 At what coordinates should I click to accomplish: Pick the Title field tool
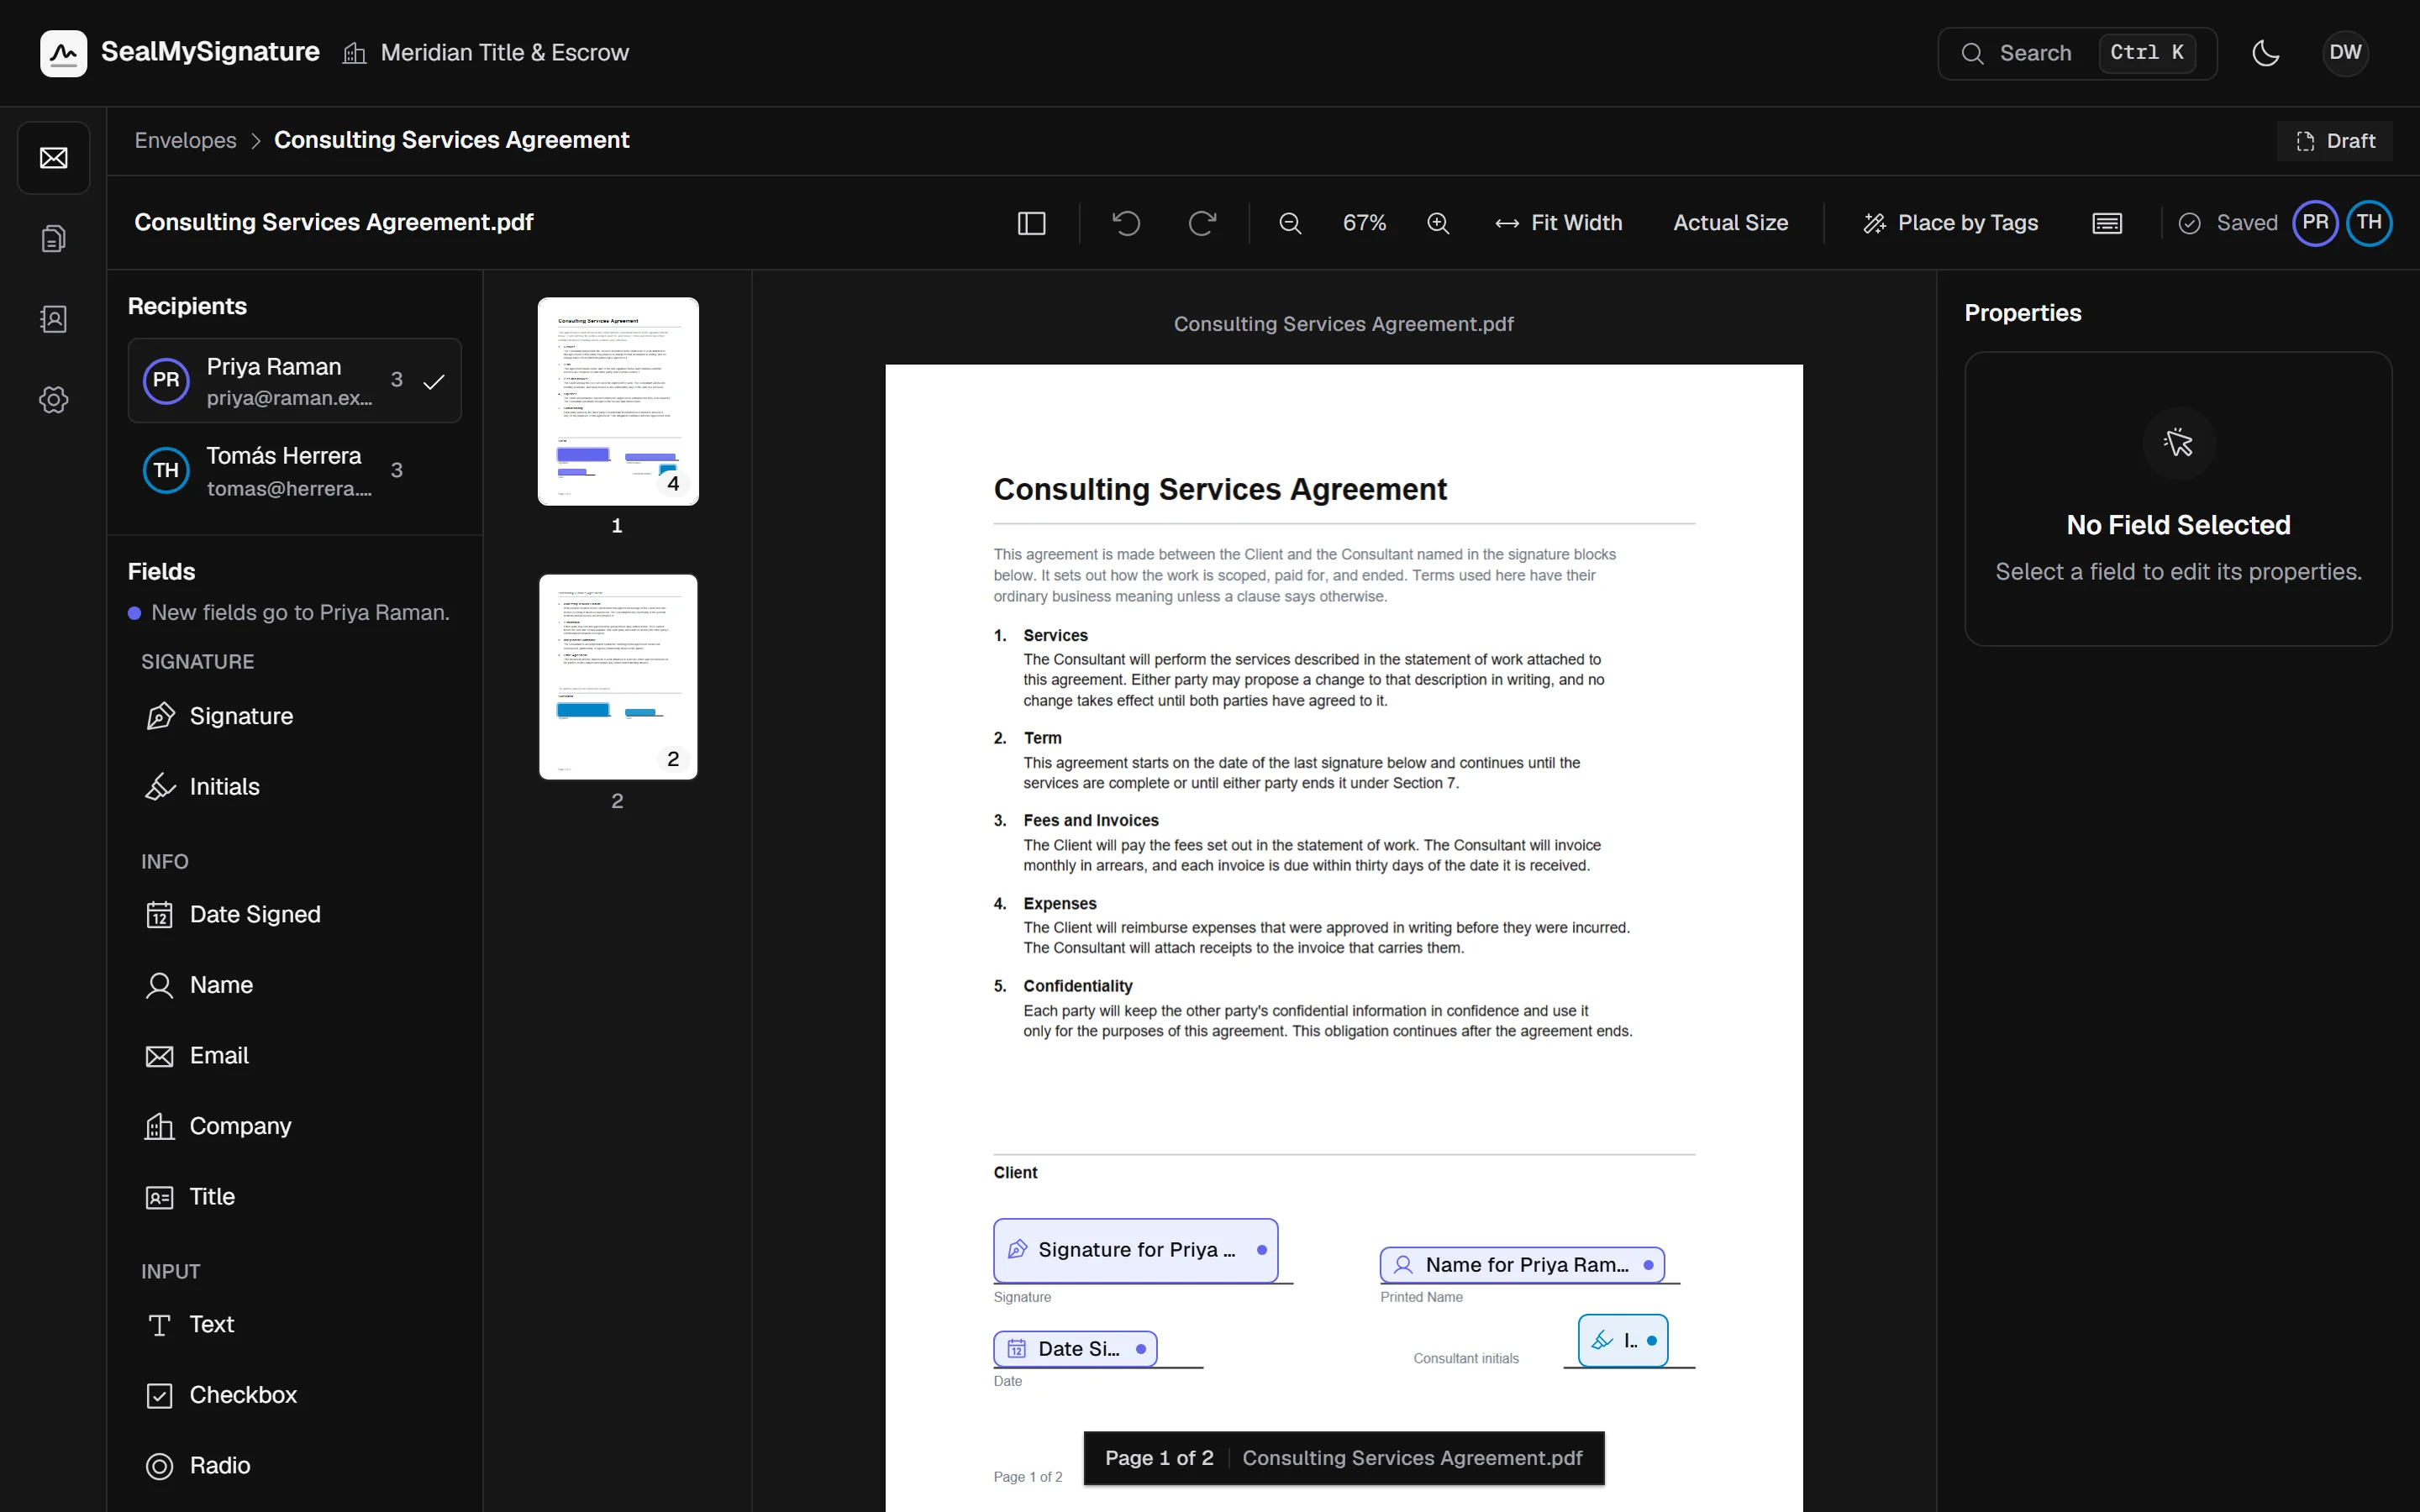295,1197
